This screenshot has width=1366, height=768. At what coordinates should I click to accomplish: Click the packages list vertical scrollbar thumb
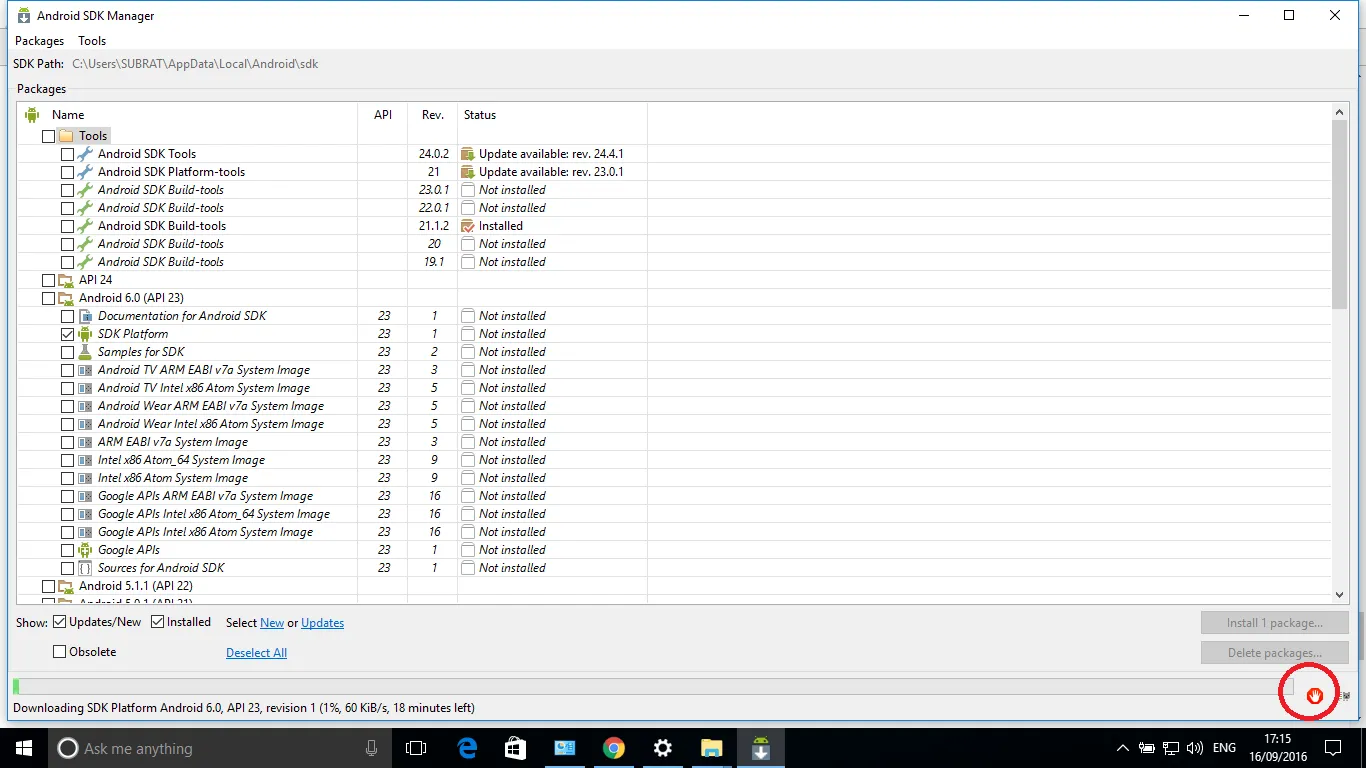(1340, 214)
